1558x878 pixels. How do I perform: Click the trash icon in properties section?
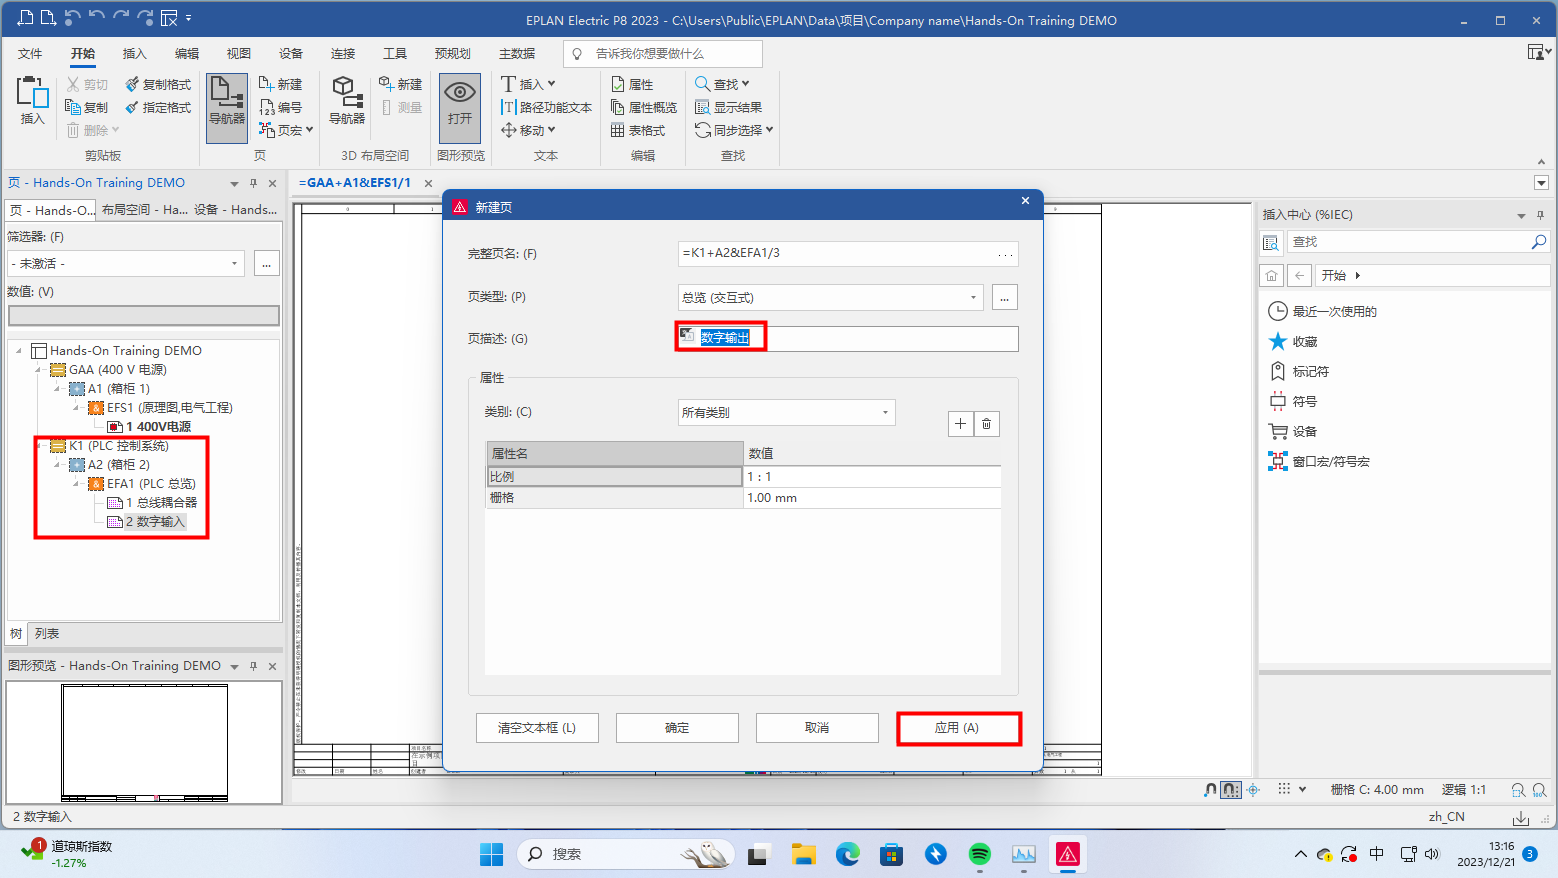tap(986, 424)
